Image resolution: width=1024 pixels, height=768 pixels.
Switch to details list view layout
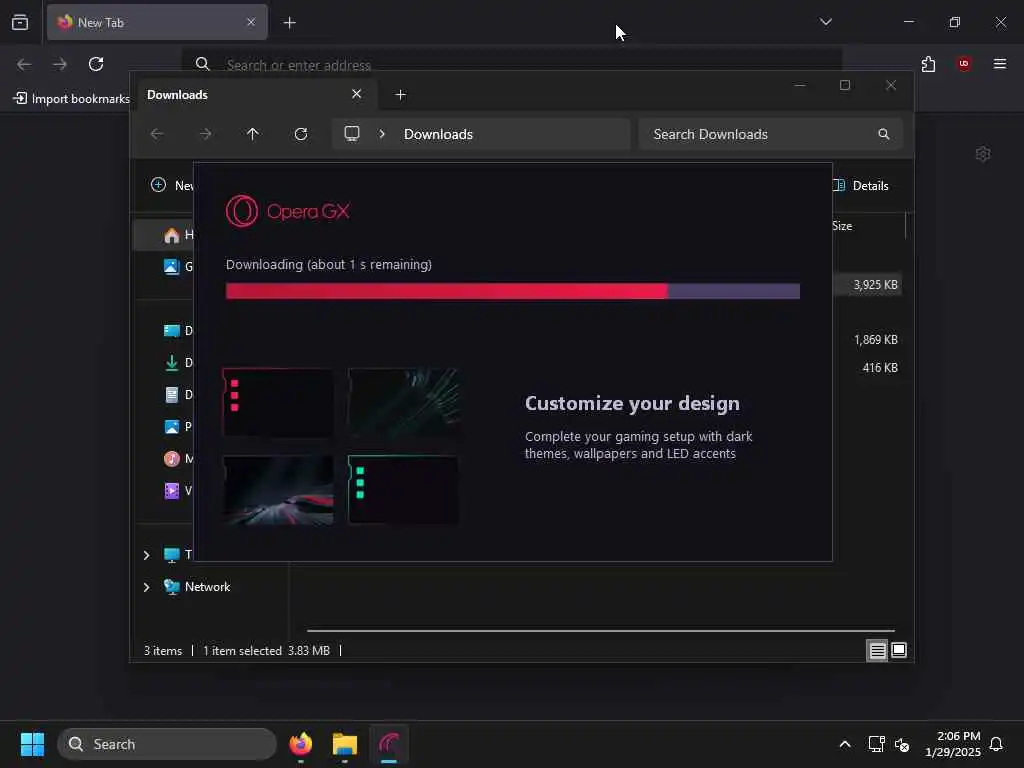coord(877,650)
